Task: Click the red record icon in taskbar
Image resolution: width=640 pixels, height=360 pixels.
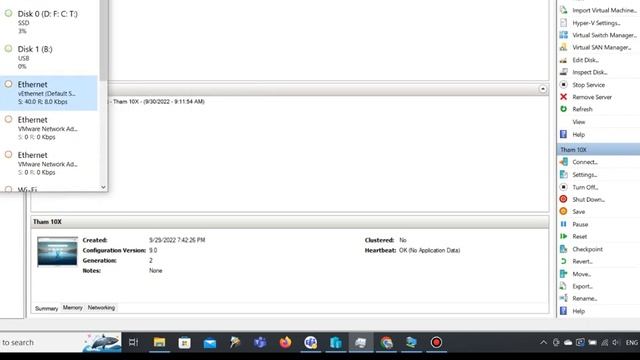Action: click(x=436, y=342)
